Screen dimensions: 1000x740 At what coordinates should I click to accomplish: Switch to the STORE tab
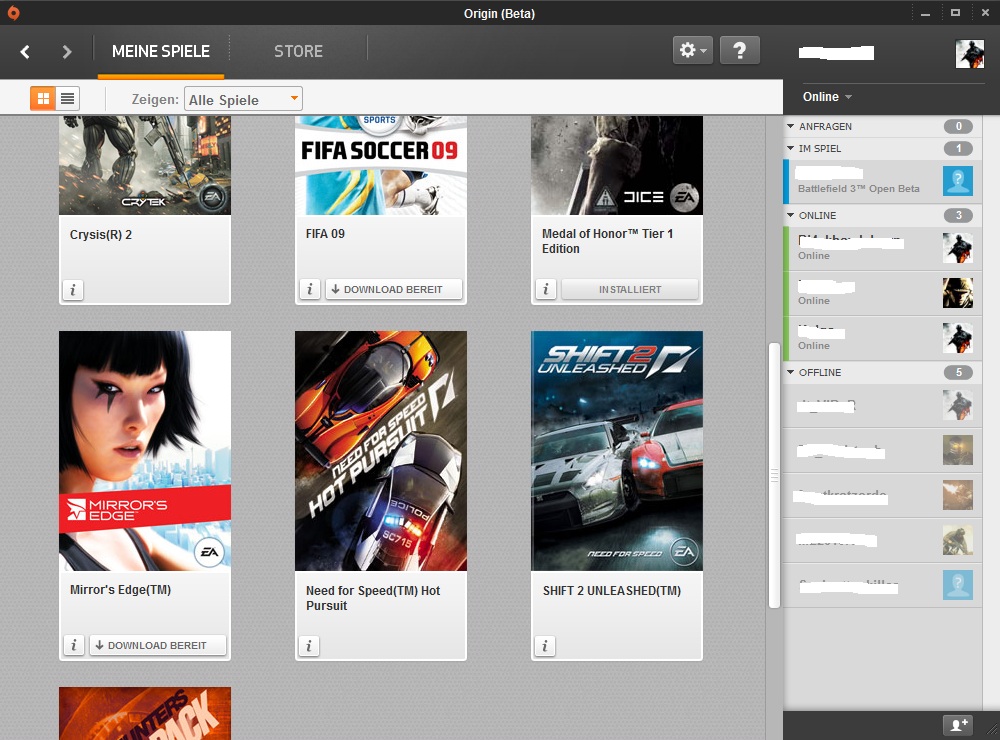point(298,51)
